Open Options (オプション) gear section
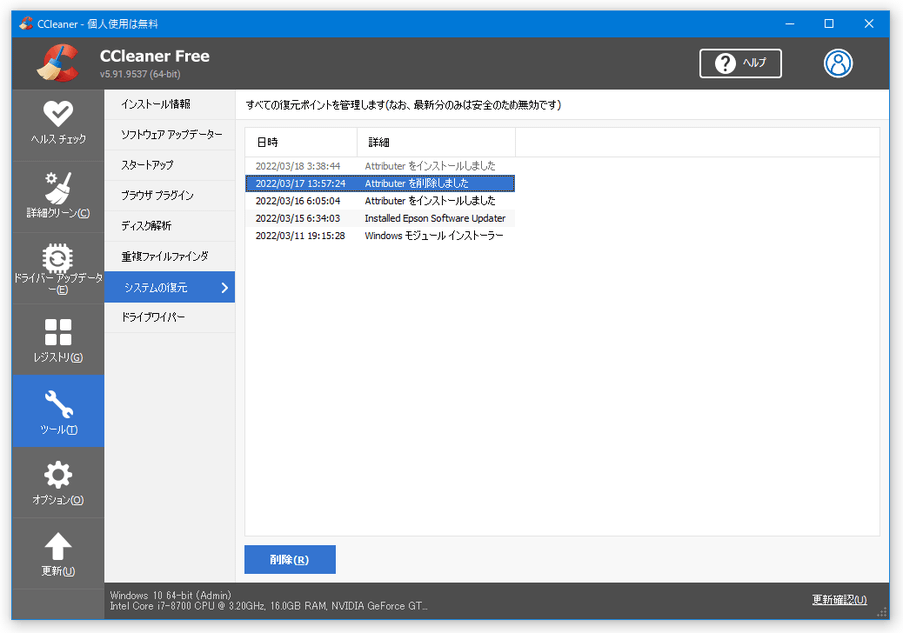The image size is (903, 633). click(x=58, y=482)
